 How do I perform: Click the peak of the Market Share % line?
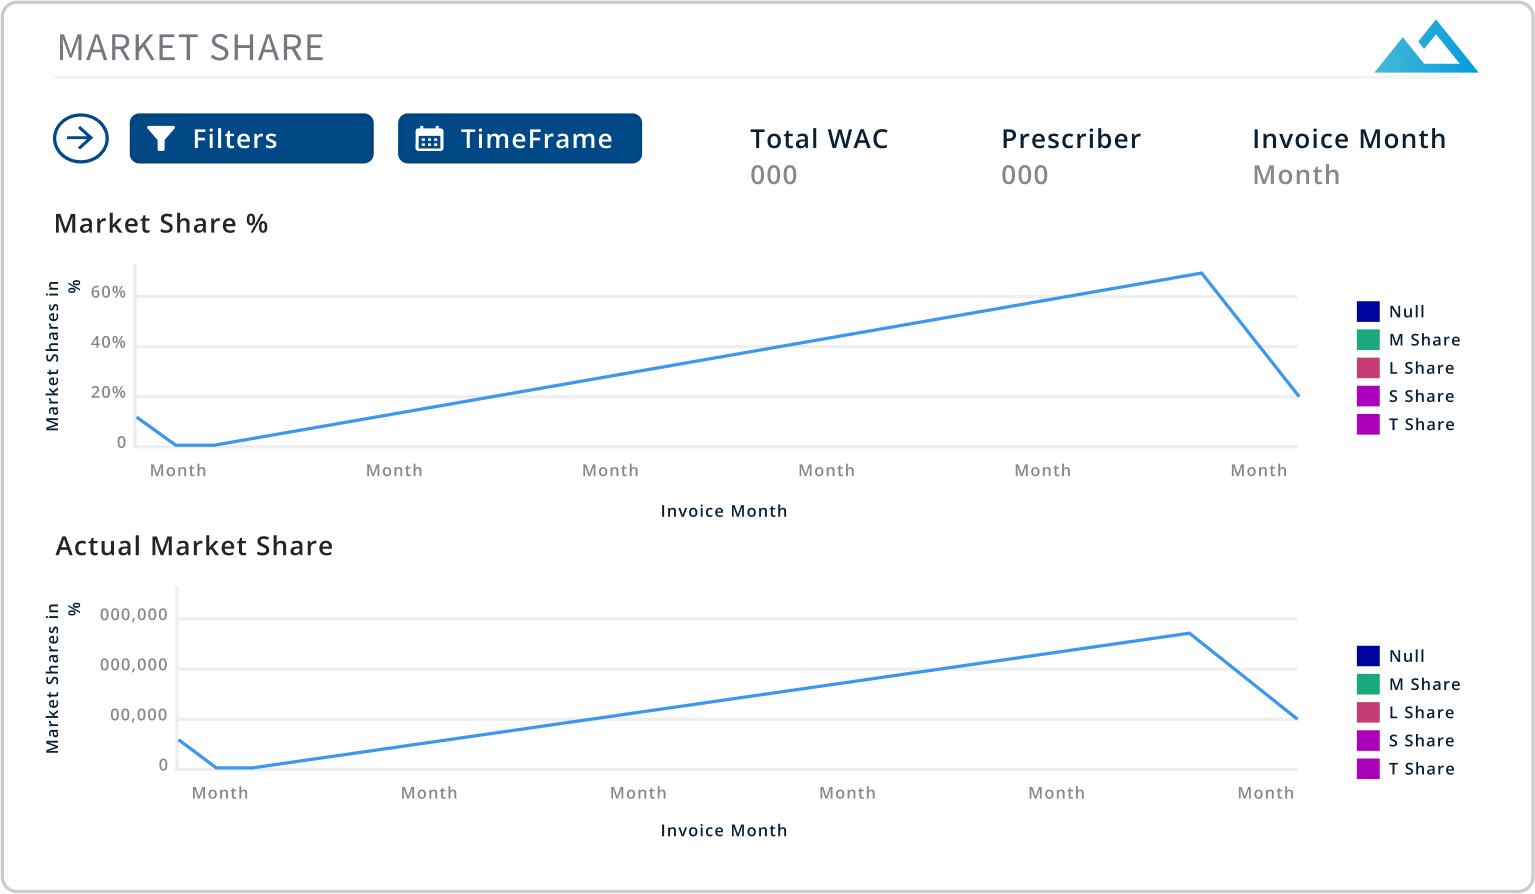pyautogui.click(x=1201, y=273)
